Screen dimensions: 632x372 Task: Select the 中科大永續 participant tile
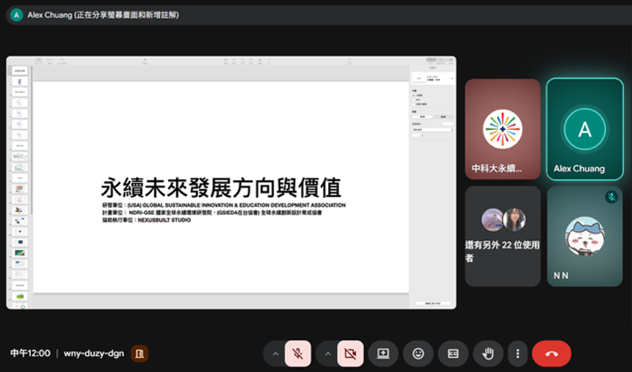pos(503,129)
